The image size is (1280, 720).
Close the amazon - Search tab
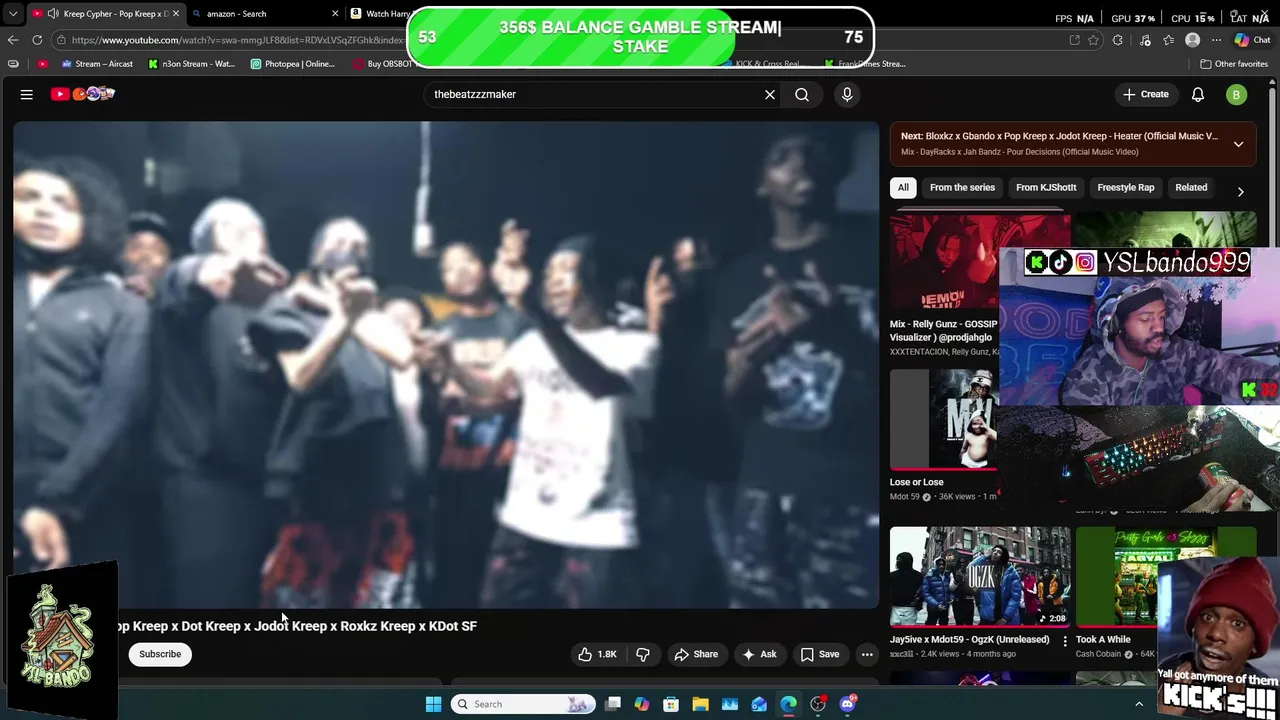(335, 14)
